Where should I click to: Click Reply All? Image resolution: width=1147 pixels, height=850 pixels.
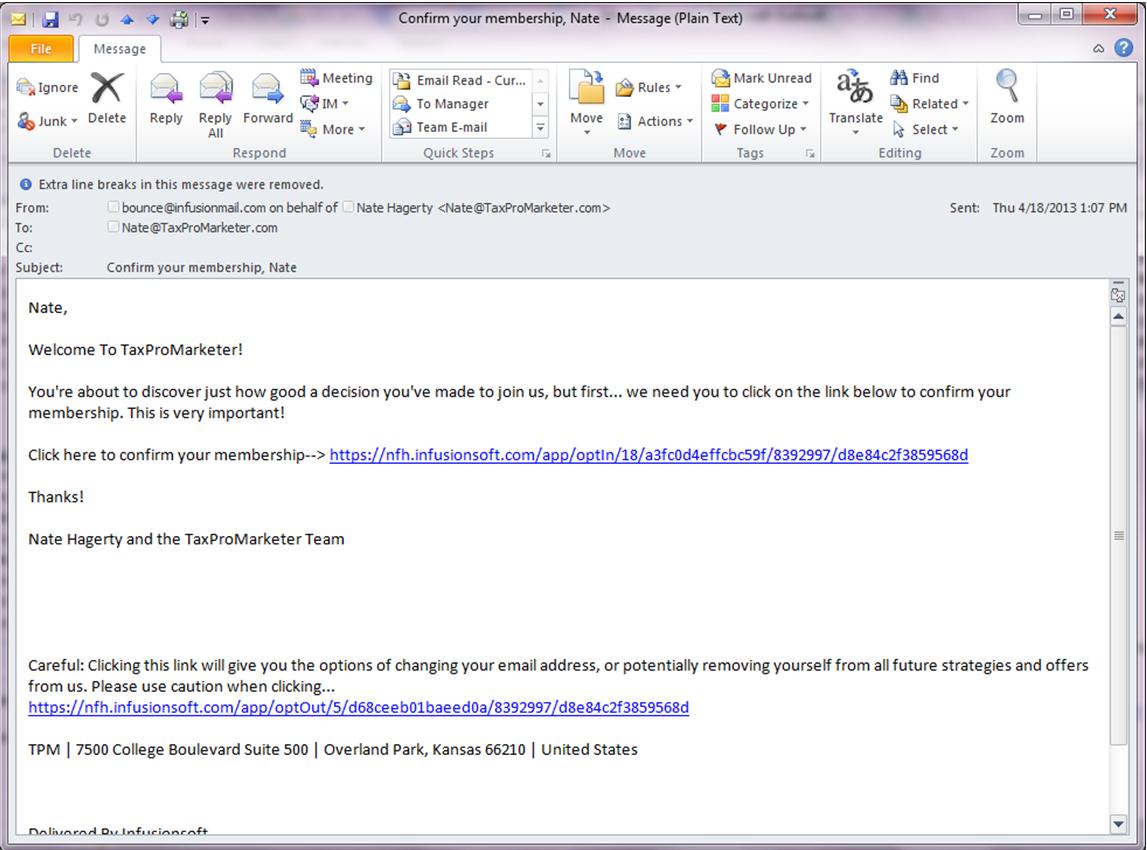click(215, 104)
